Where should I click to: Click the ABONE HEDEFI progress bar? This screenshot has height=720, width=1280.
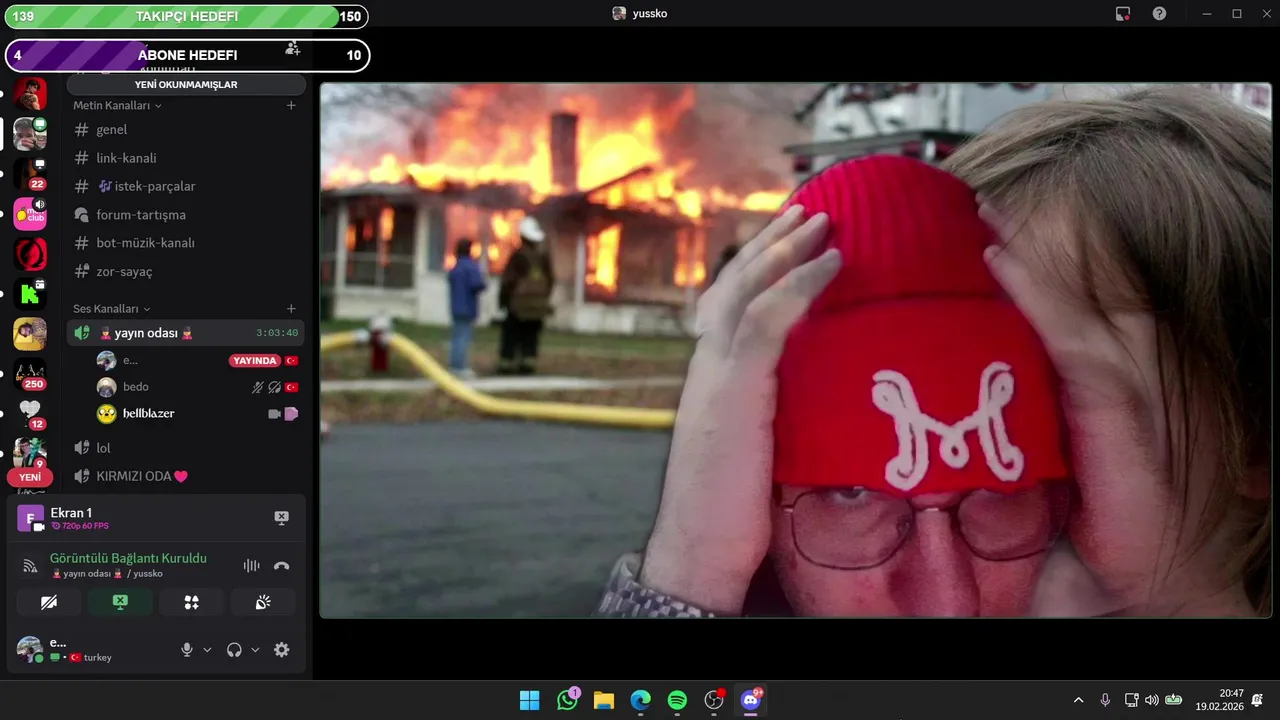(x=187, y=55)
